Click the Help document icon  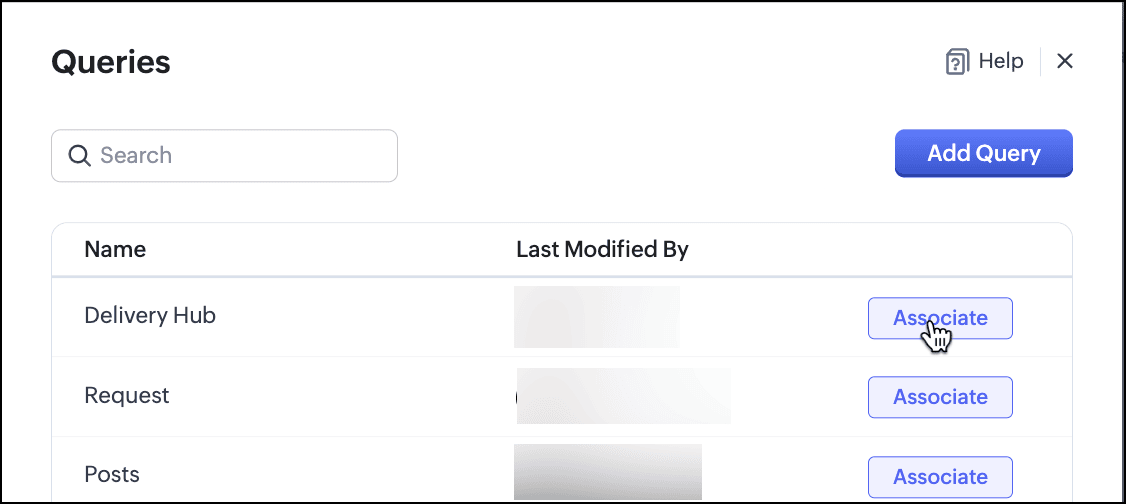(x=956, y=62)
